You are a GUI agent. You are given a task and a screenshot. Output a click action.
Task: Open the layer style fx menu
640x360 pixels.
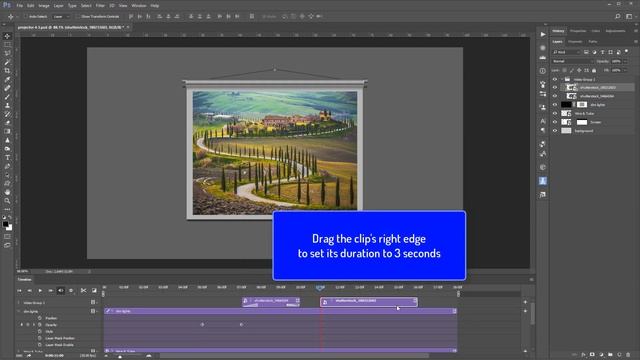(x=583, y=355)
